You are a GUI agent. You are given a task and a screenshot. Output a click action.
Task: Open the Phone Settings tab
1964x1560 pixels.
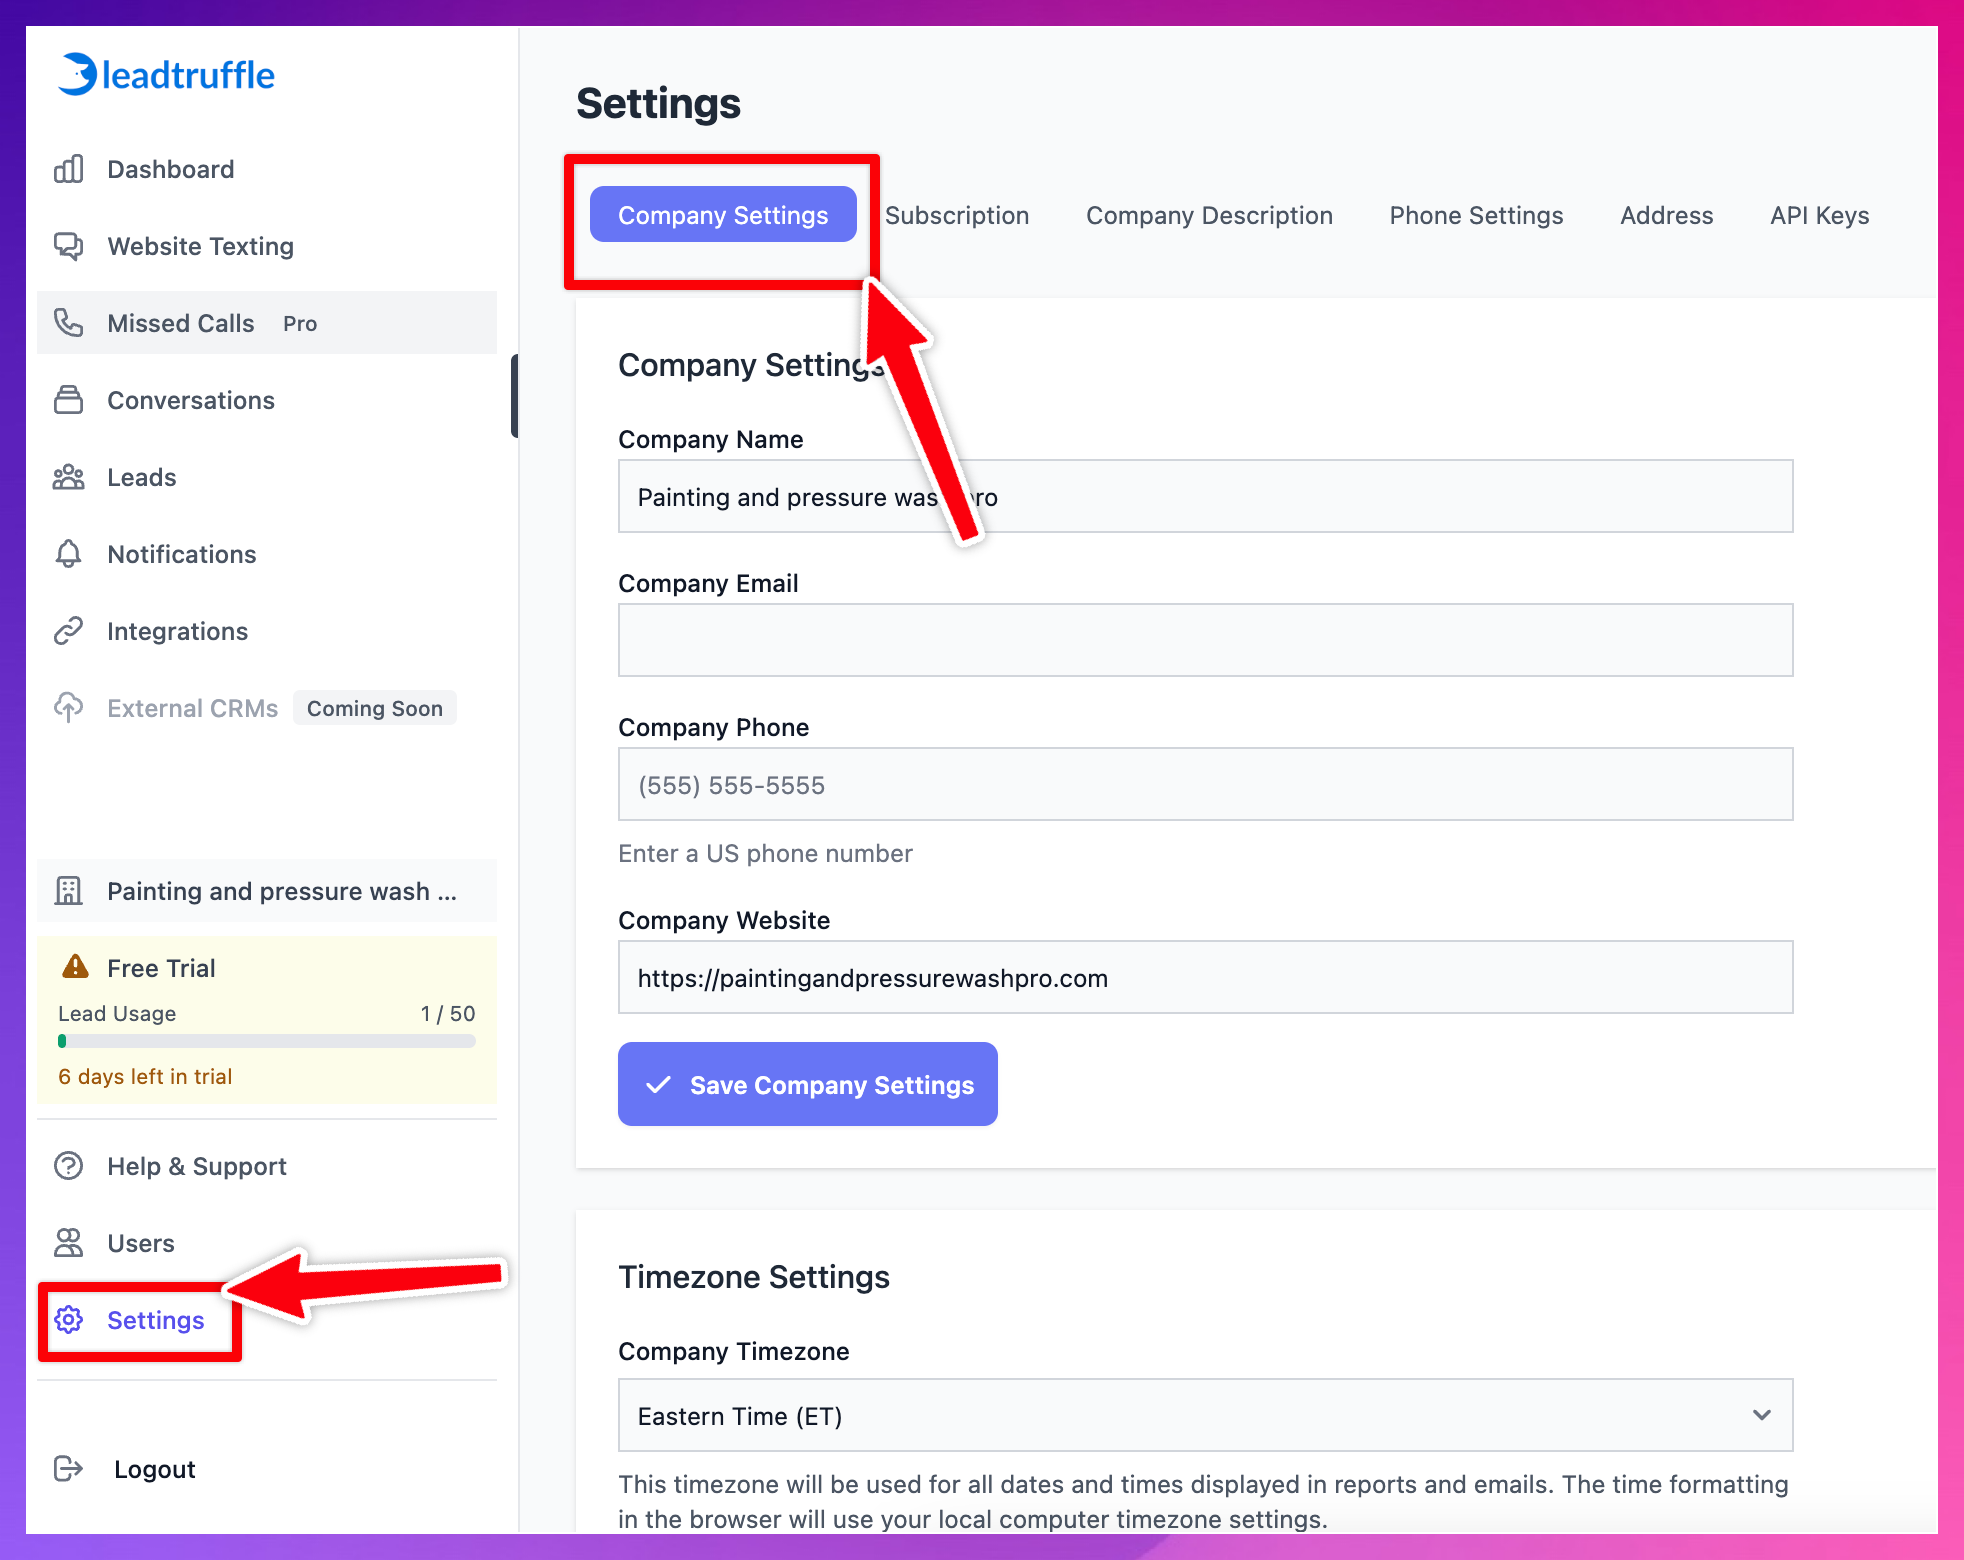pyautogui.click(x=1475, y=215)
